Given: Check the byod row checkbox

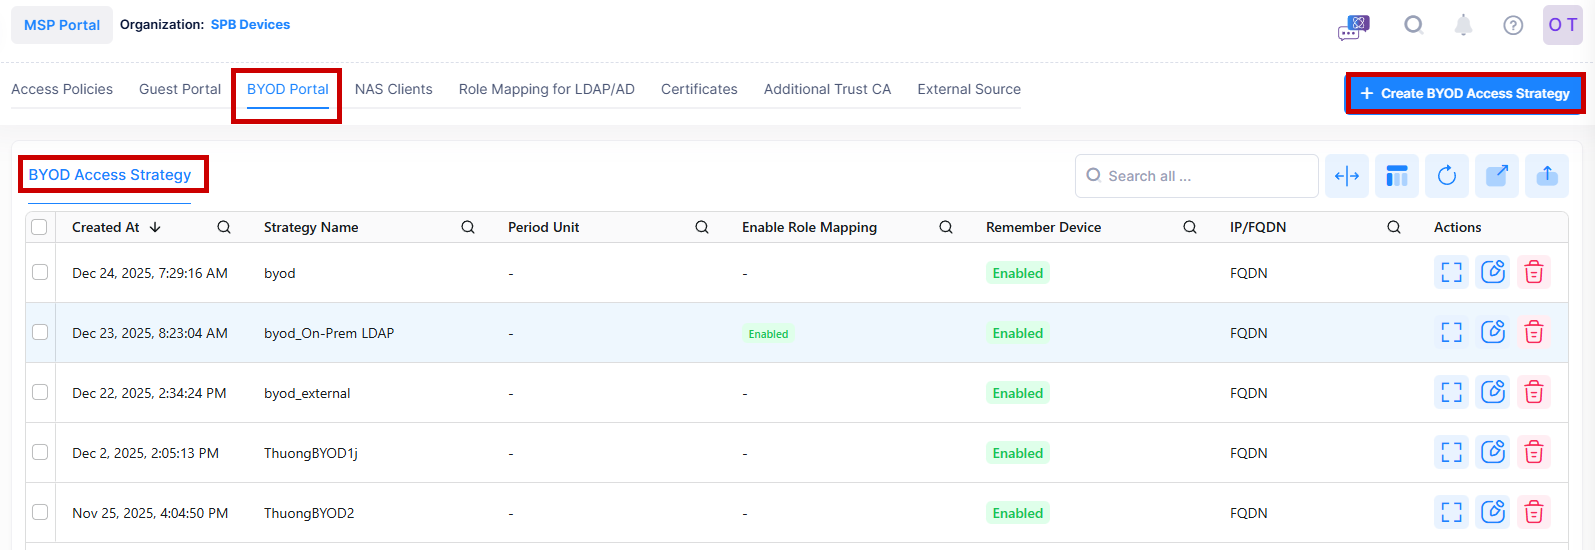Looking at the screenshot, I should [40, 272].
